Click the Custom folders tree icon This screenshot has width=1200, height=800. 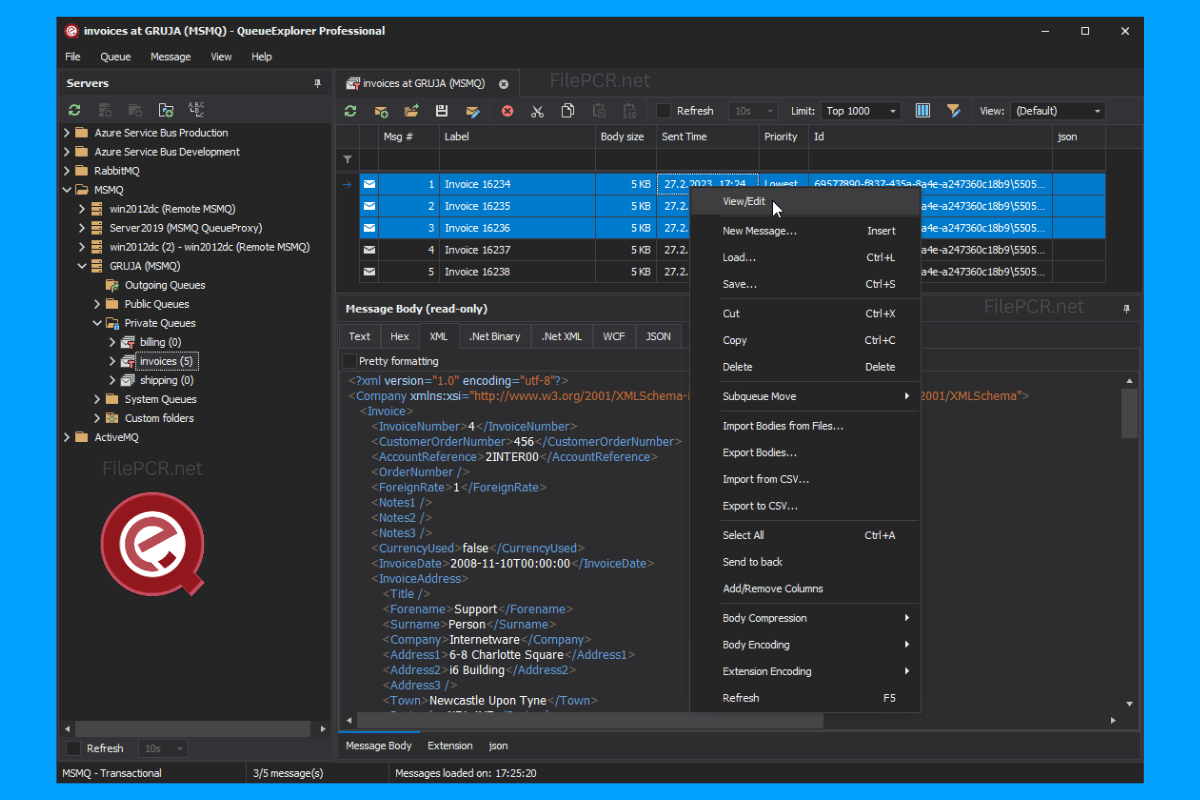(112, 418)
